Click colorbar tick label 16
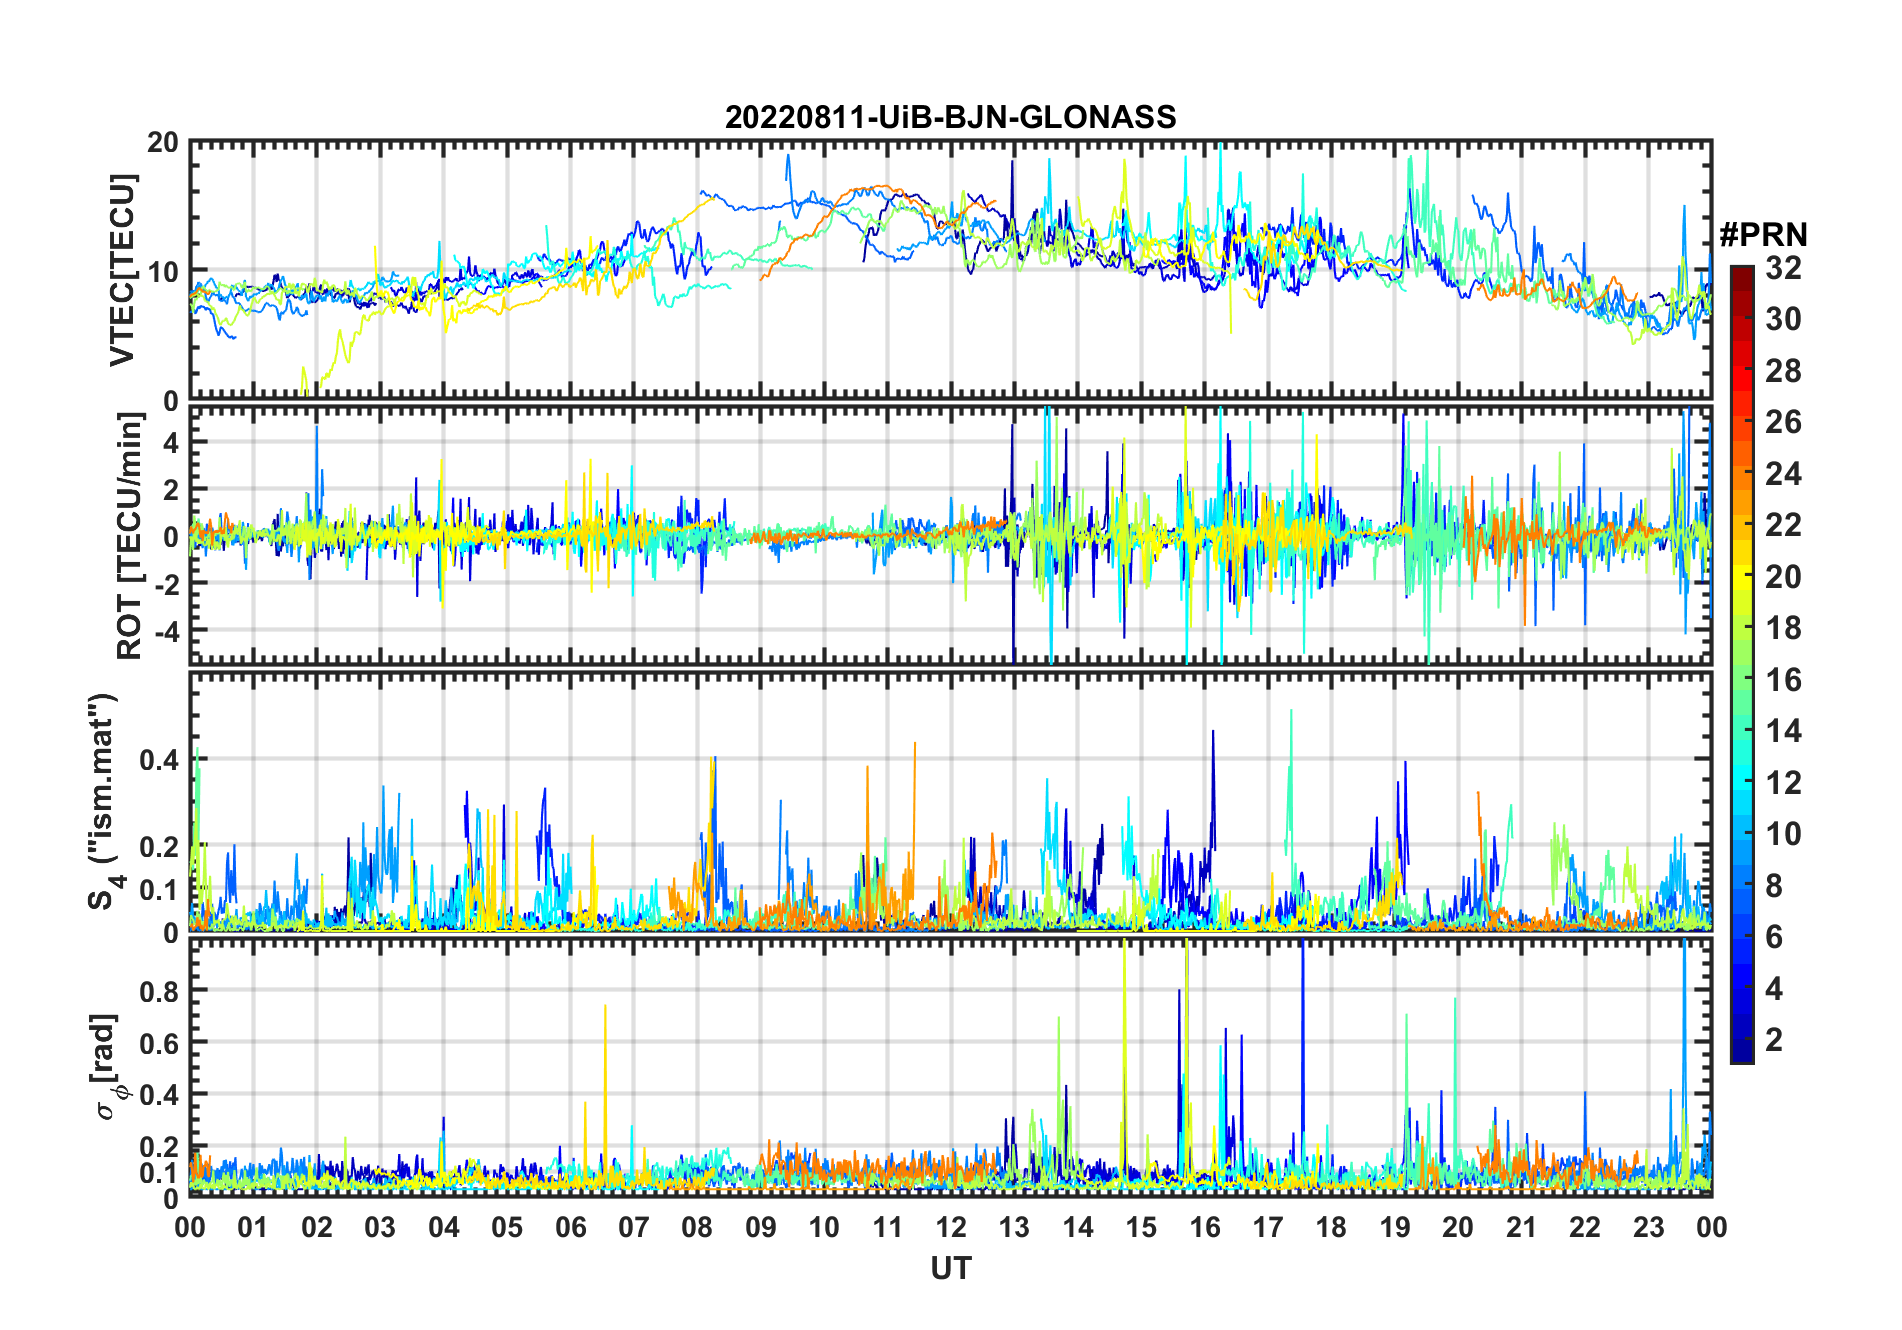Screen dimensions: 1902x1330 1782,680
